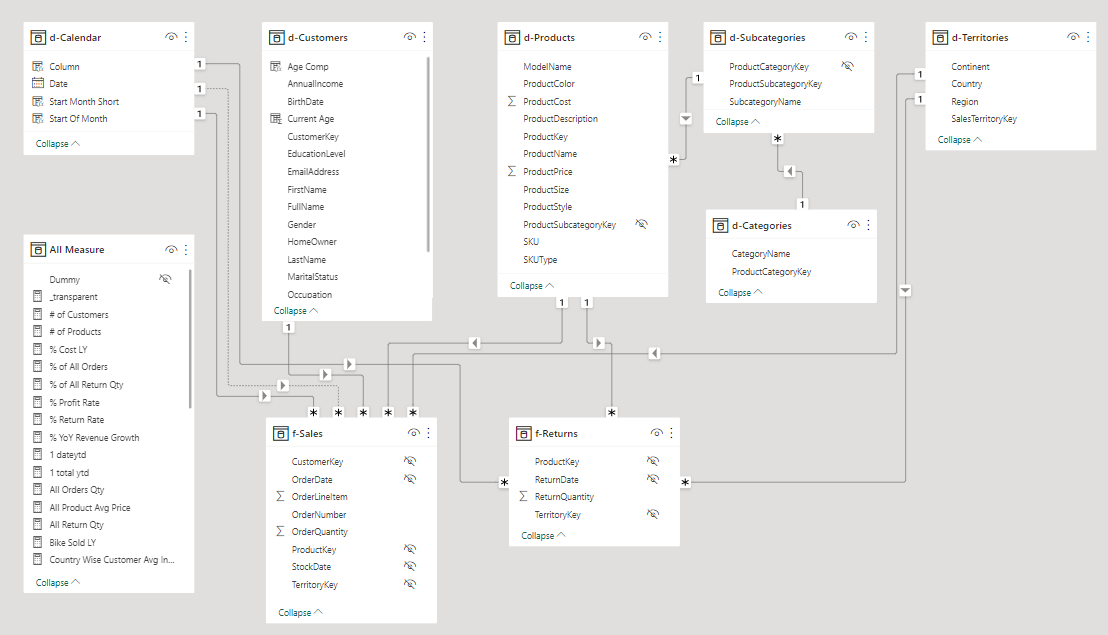Click the table icon on d-Calendar header
This screenshot has height=635, width=1108.
pos(39,36)
